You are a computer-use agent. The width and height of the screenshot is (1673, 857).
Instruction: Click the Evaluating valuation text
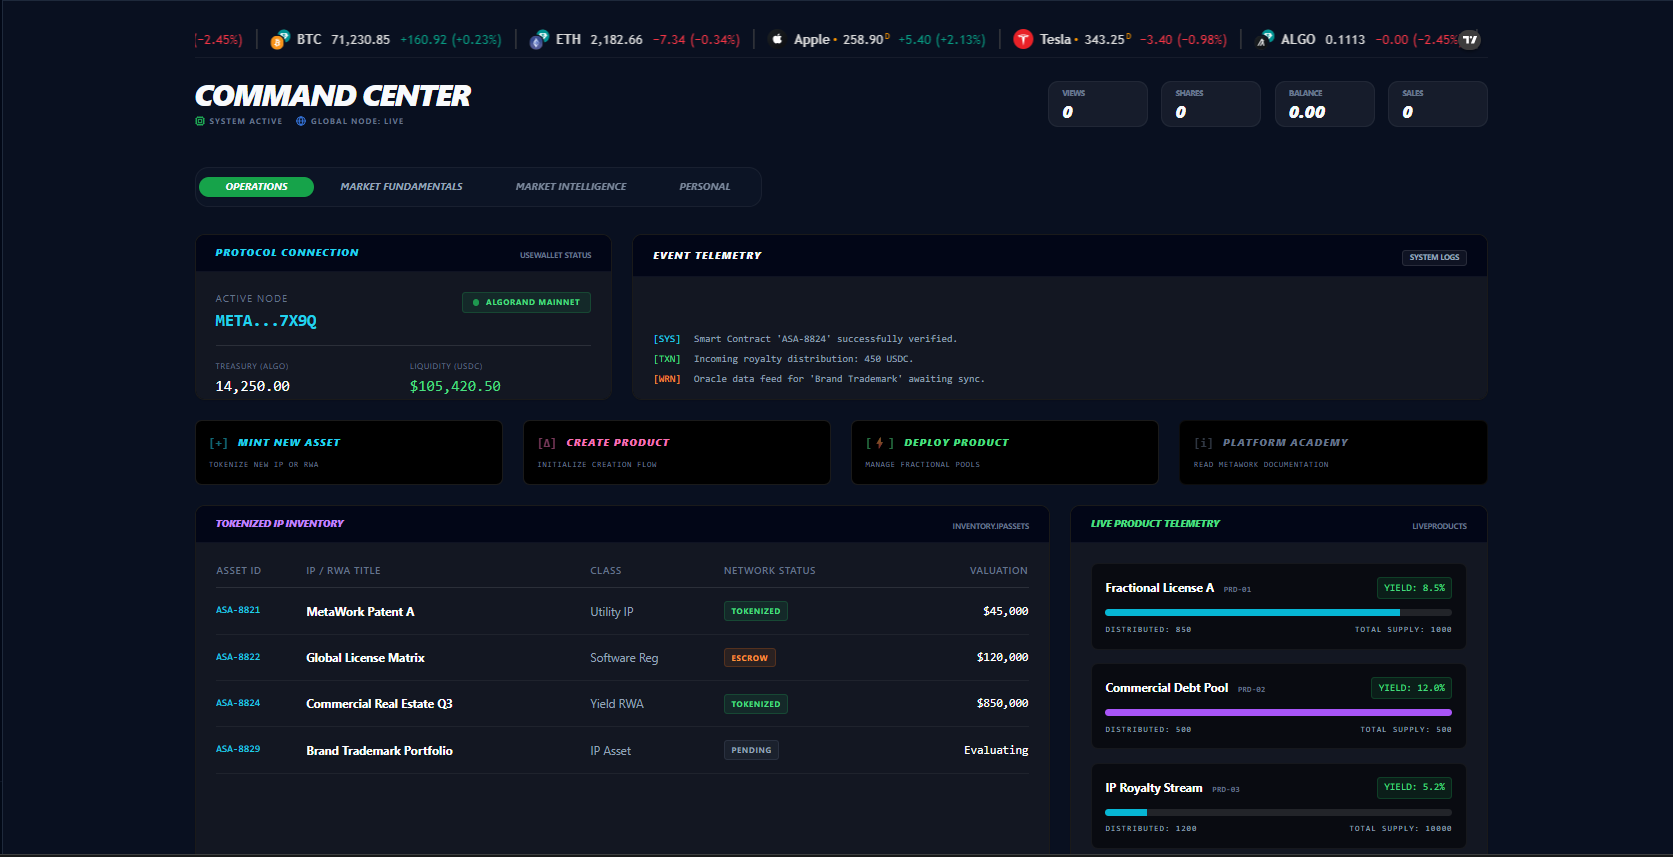[x=996, y=750]
